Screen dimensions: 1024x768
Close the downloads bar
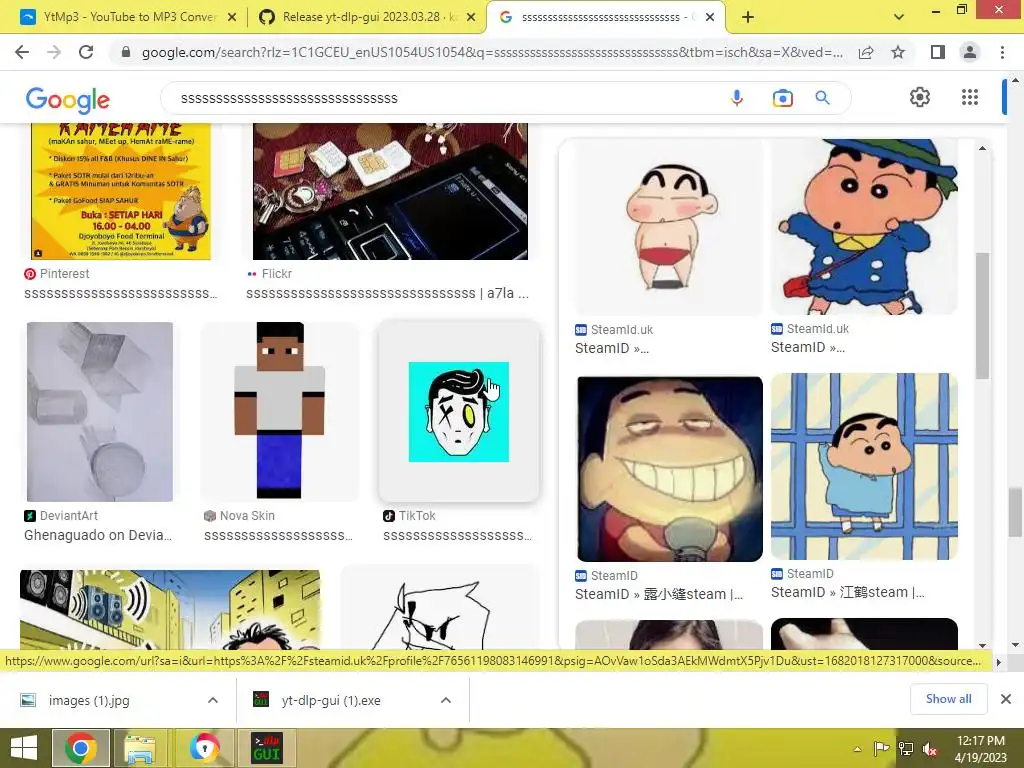(x=1006, y=699)
